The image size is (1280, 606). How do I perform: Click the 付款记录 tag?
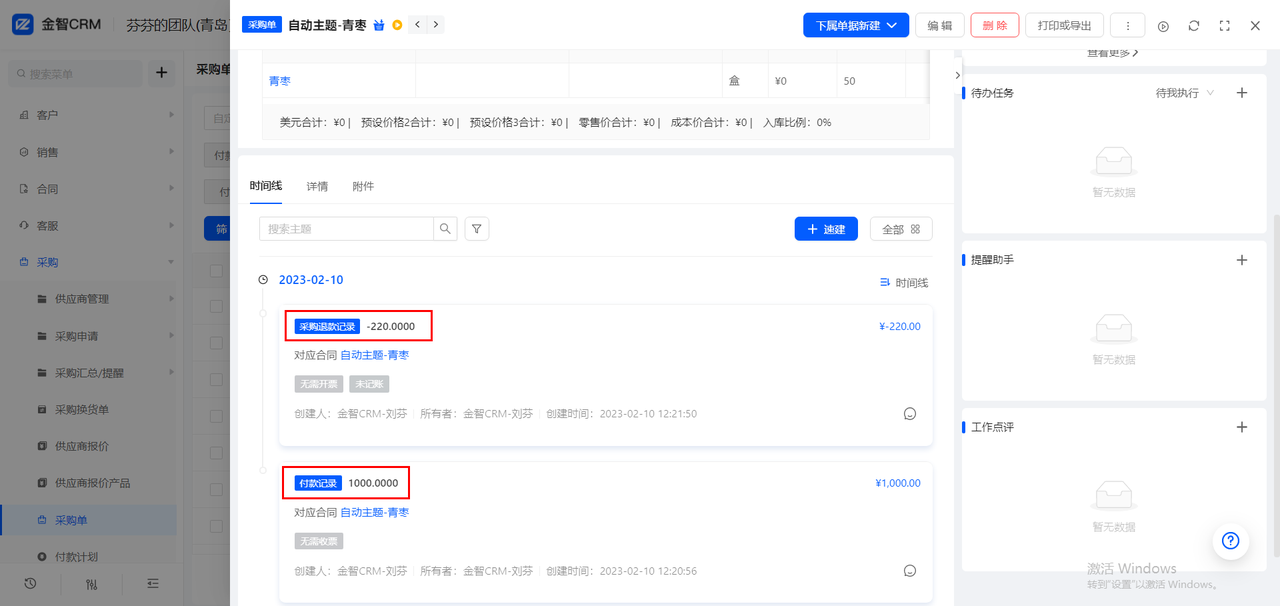(x=318, y=483)
